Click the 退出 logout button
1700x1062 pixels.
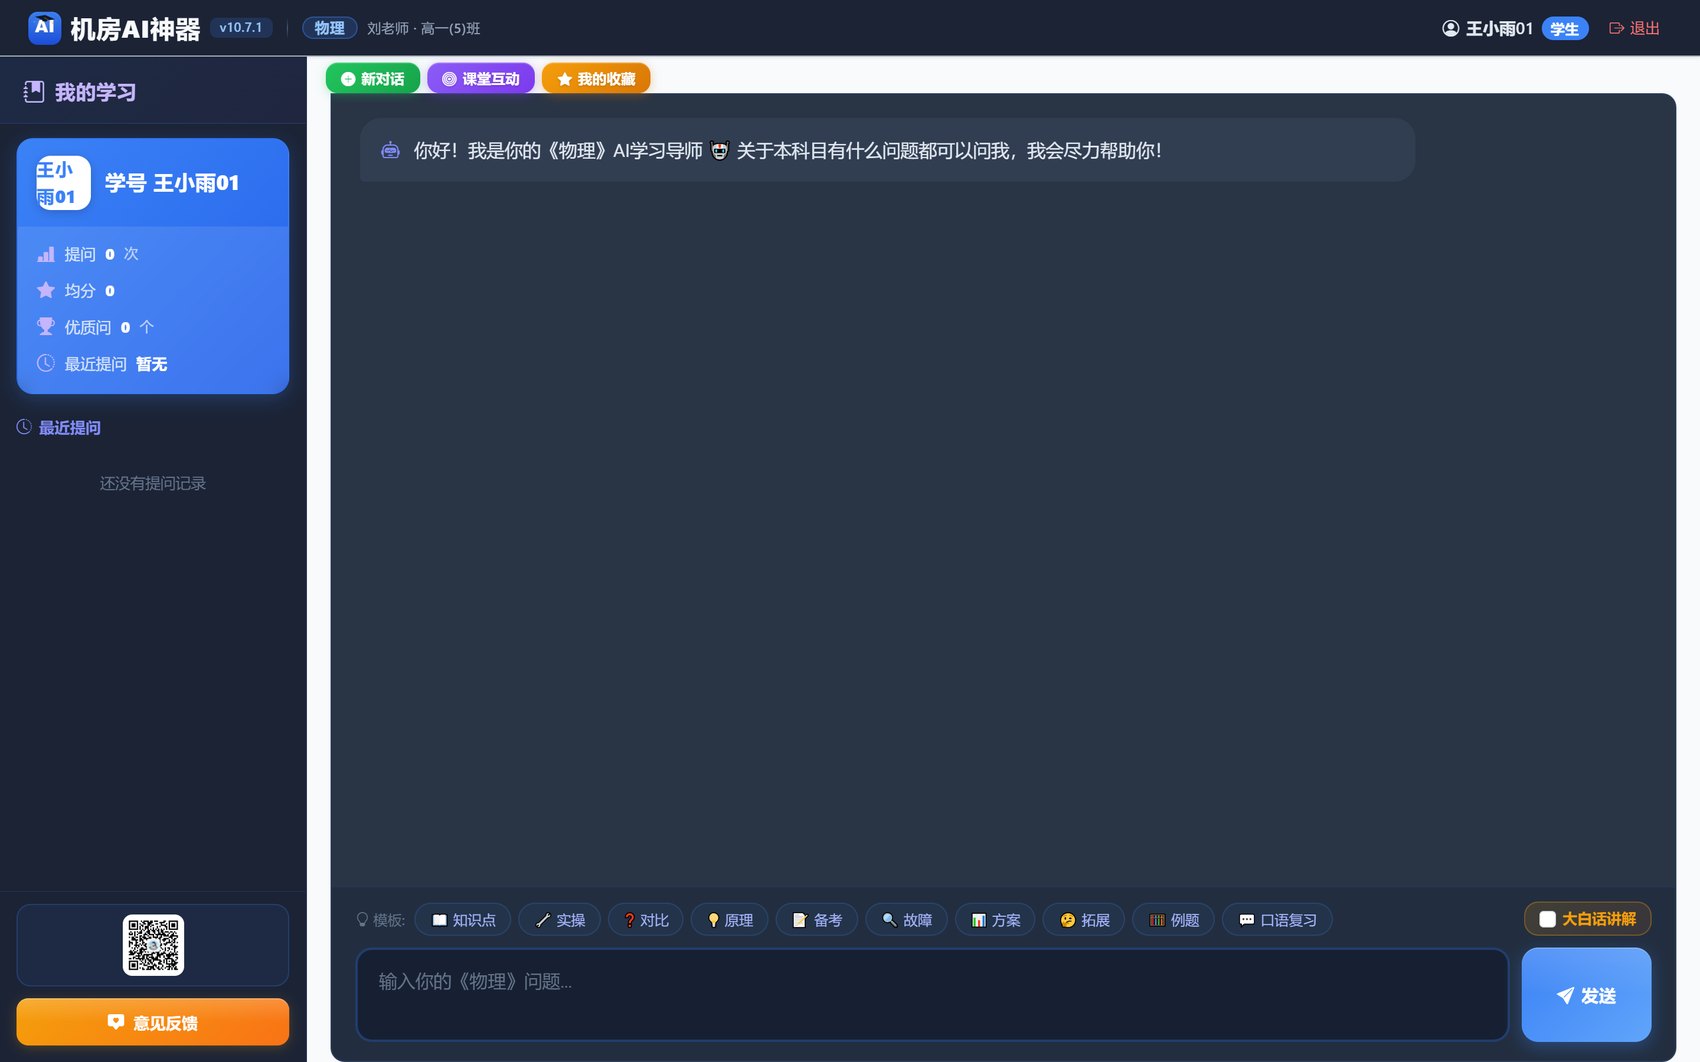click(x=1634, y=28)
